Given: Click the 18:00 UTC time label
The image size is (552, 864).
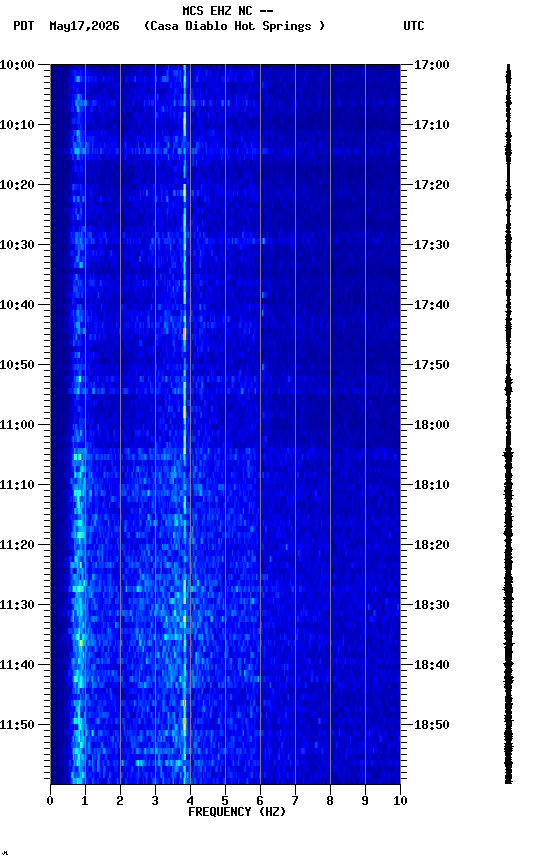Looking at the screenshot, I should tap(432, 425).
